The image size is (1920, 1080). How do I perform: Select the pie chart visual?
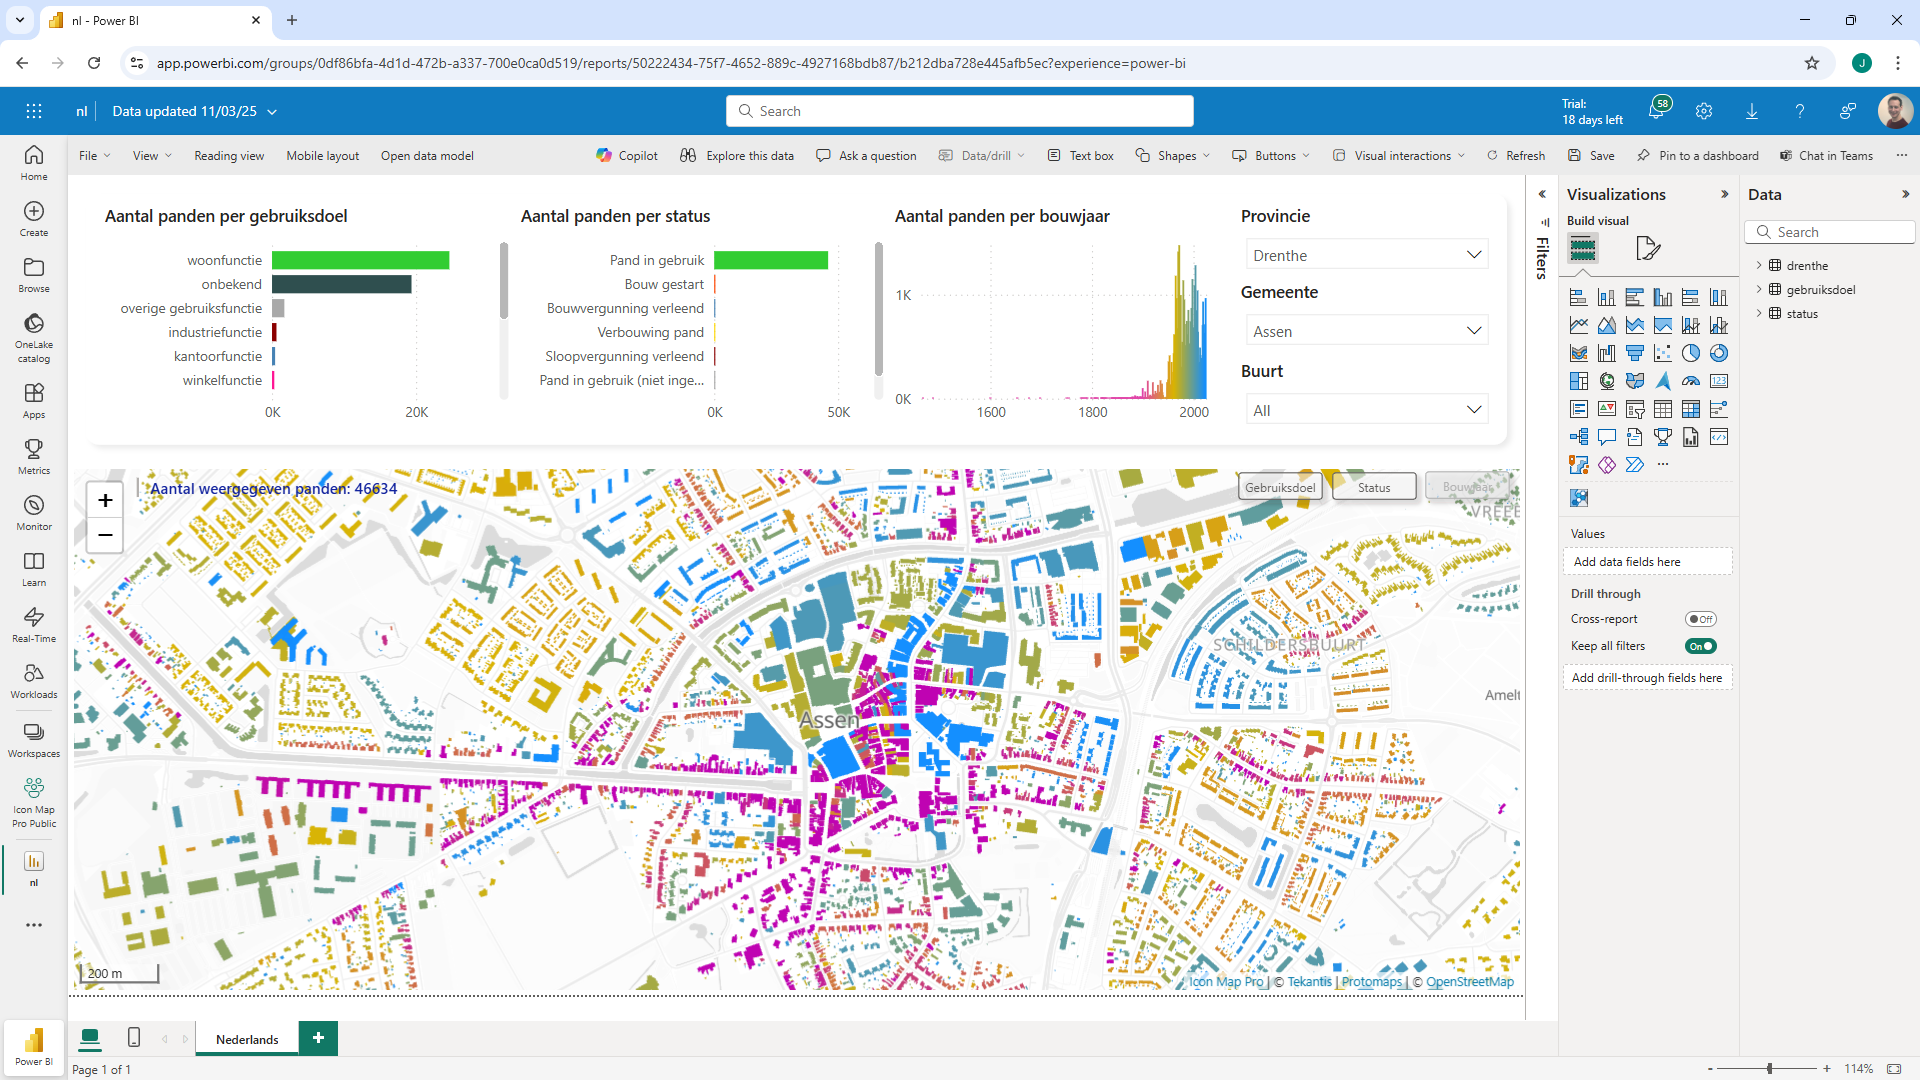[1690, 353]
